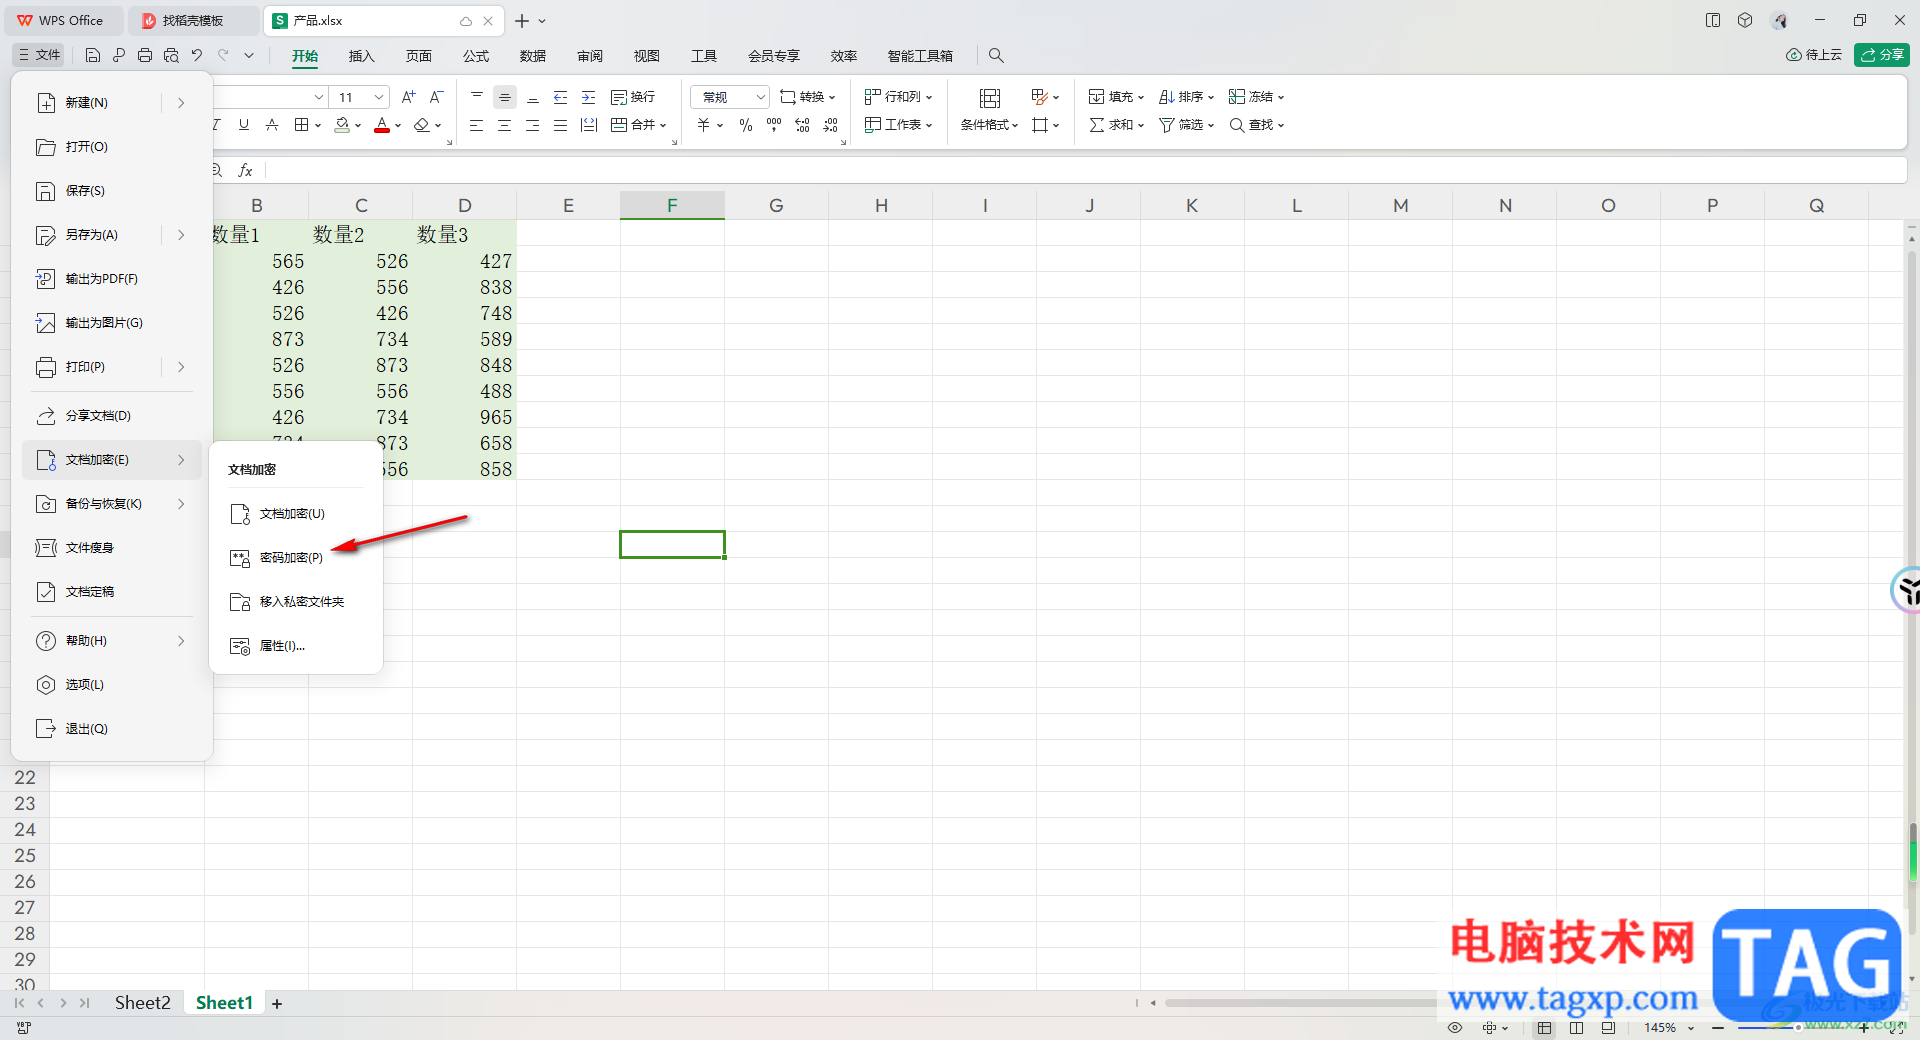Add a new sheet with plus icon
Viewport: 1920px width, 1040px height.
pyautogui.click(x=277, y=1004)
